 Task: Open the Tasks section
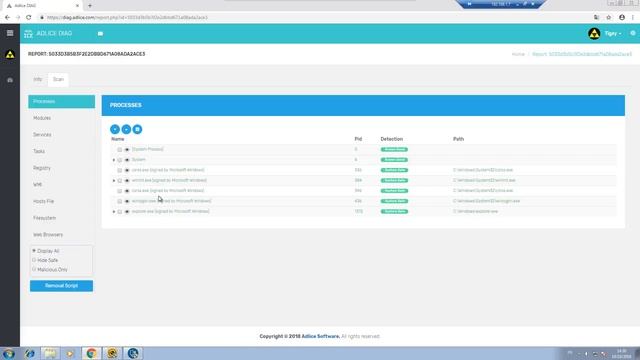point(62,151)
